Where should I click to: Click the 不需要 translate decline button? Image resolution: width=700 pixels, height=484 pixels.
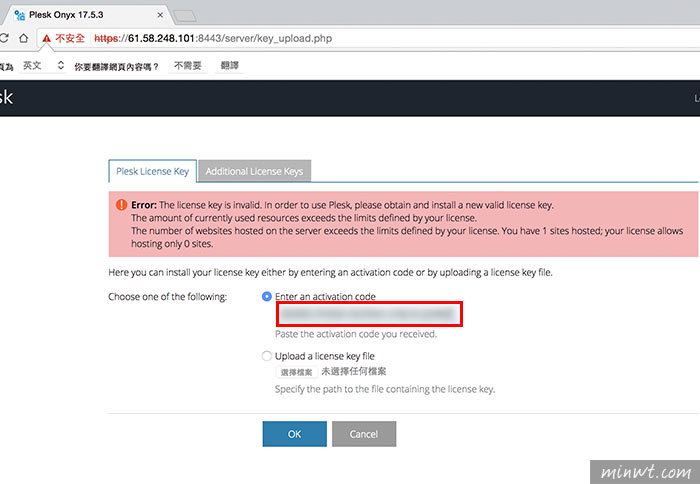point(188,66)
